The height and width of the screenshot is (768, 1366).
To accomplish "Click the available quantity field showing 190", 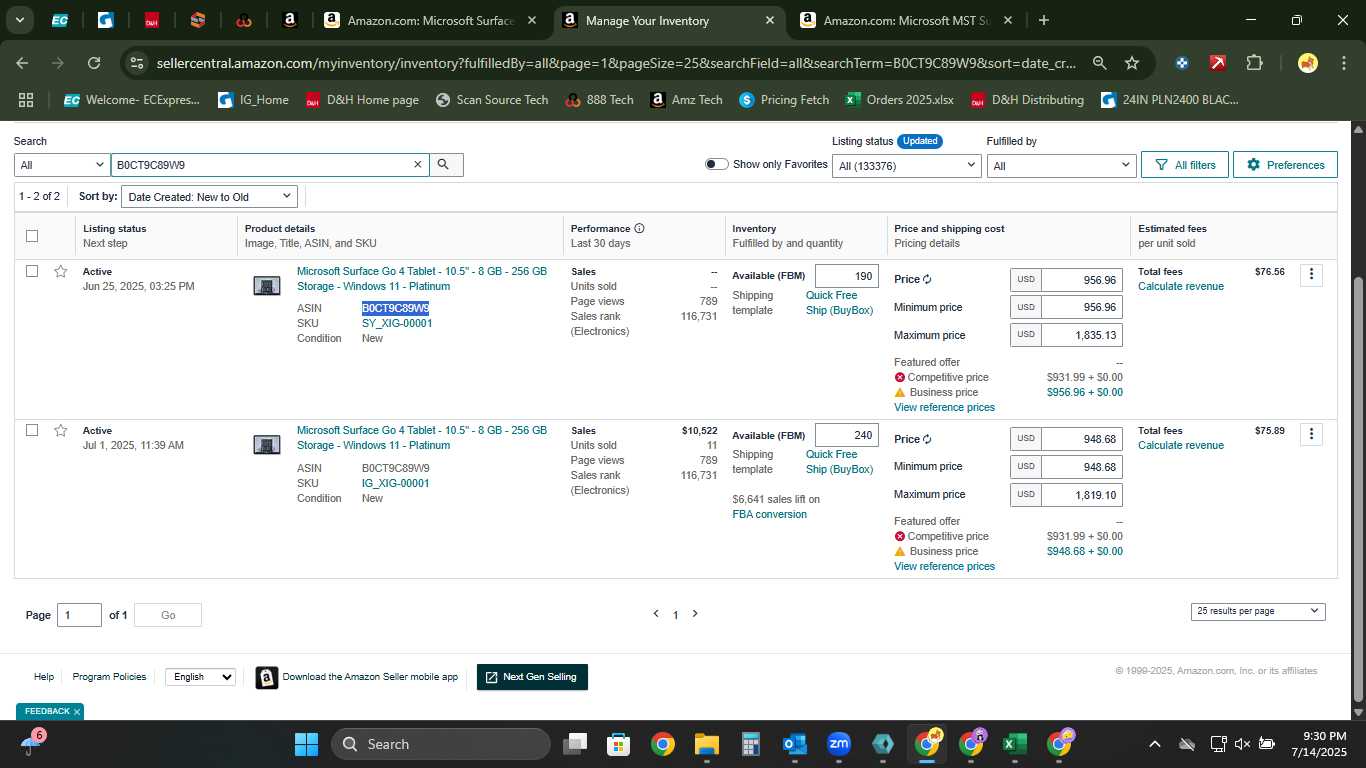I will click(847, 276).
